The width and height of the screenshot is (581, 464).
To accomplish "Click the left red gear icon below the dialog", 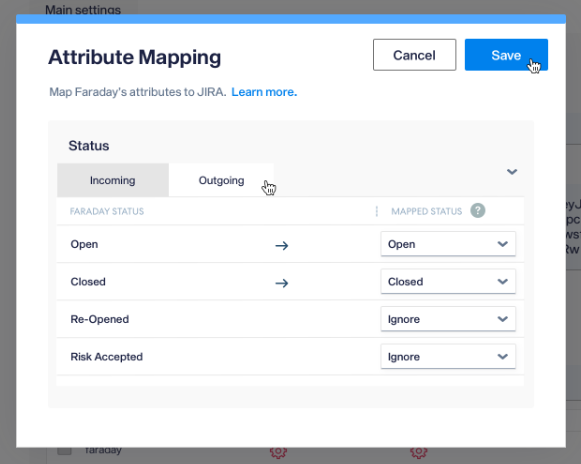I will coord(278,452).
